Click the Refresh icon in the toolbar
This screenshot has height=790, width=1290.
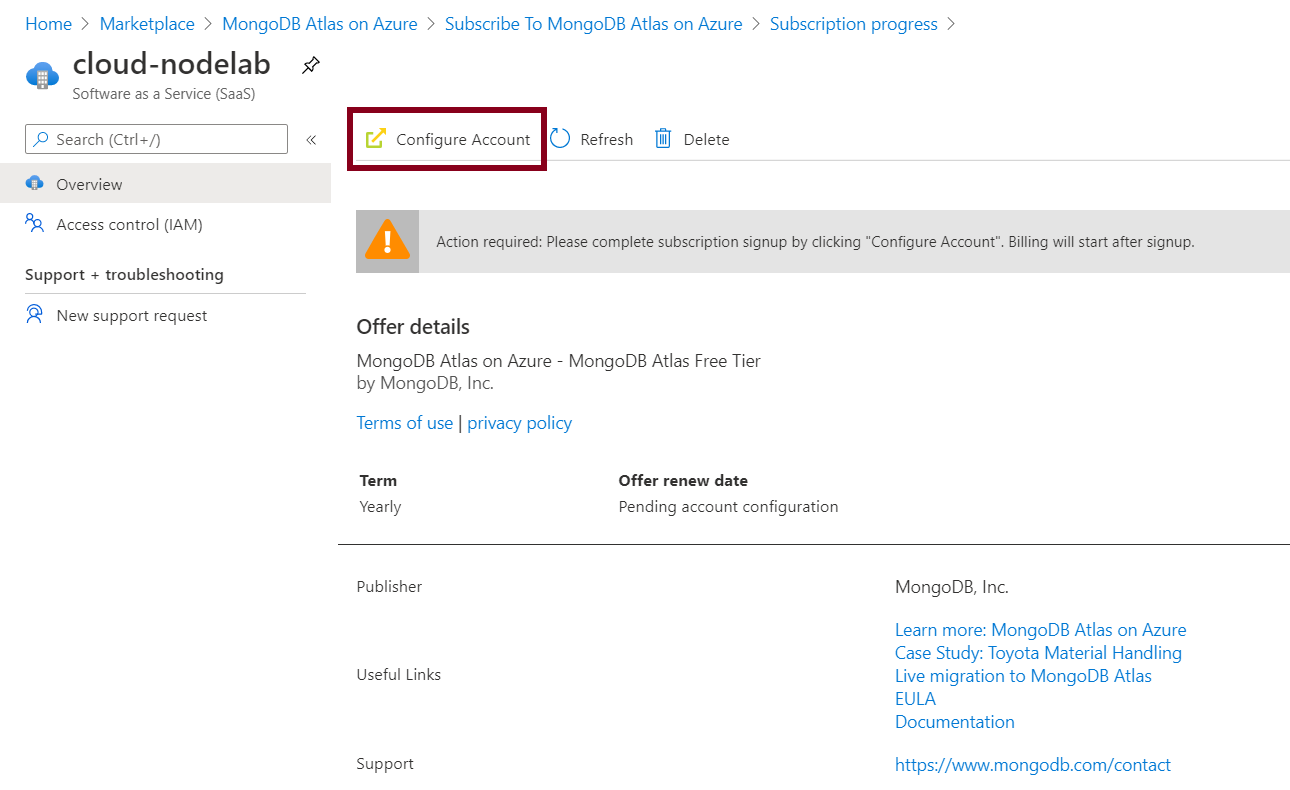[x=560, y=138]
